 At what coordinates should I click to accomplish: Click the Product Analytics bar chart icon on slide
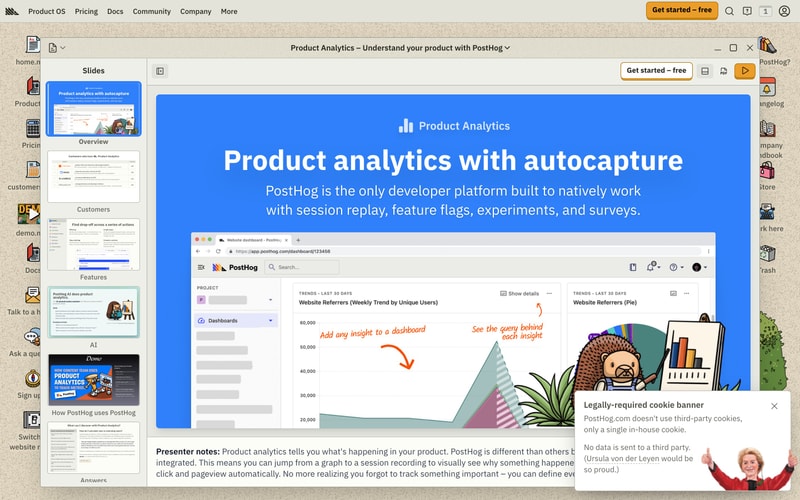point(406,126)
